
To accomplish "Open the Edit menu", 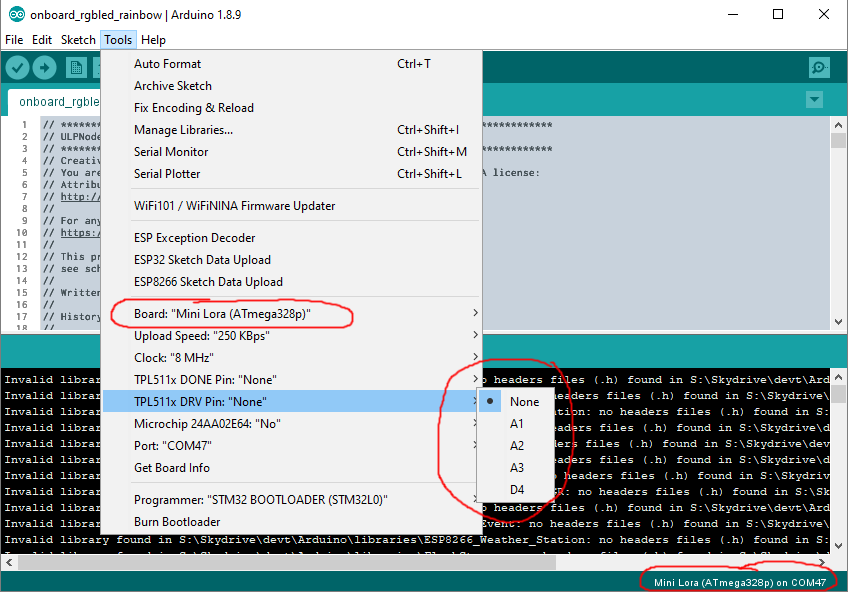I will coord(42,40).
